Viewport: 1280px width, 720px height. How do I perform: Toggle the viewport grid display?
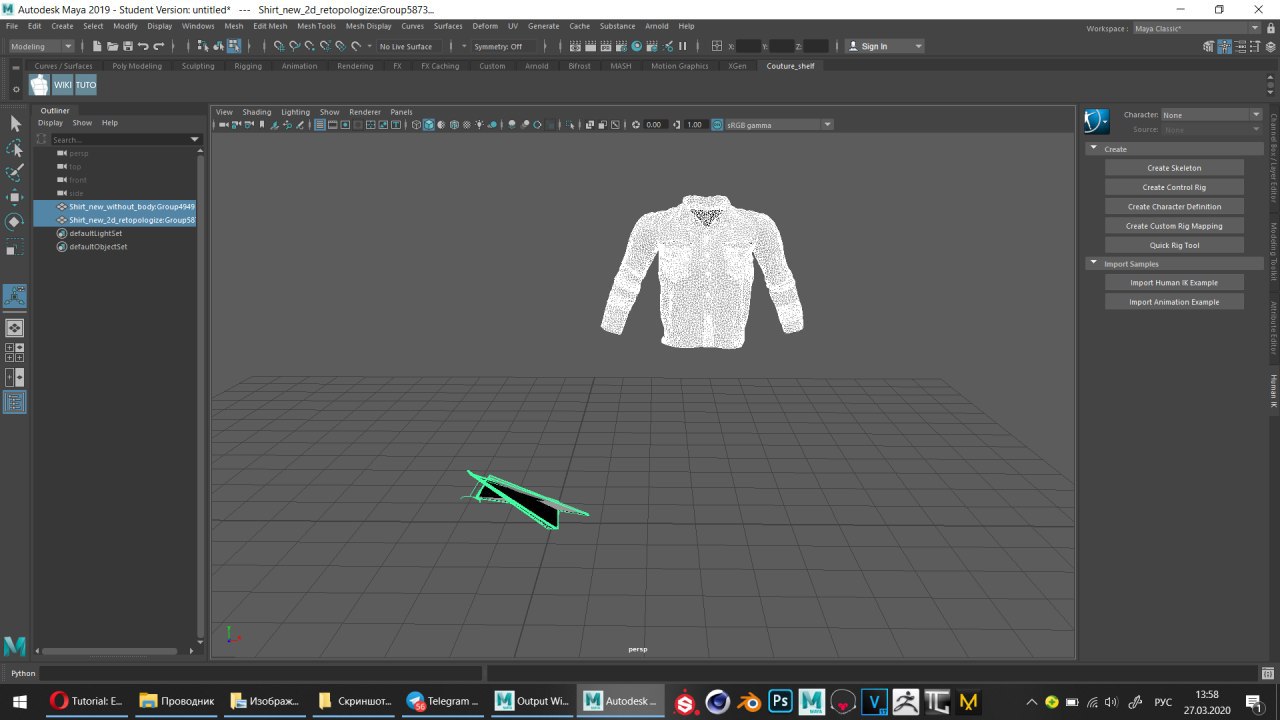pyautogui.click(x=320, y=125)
